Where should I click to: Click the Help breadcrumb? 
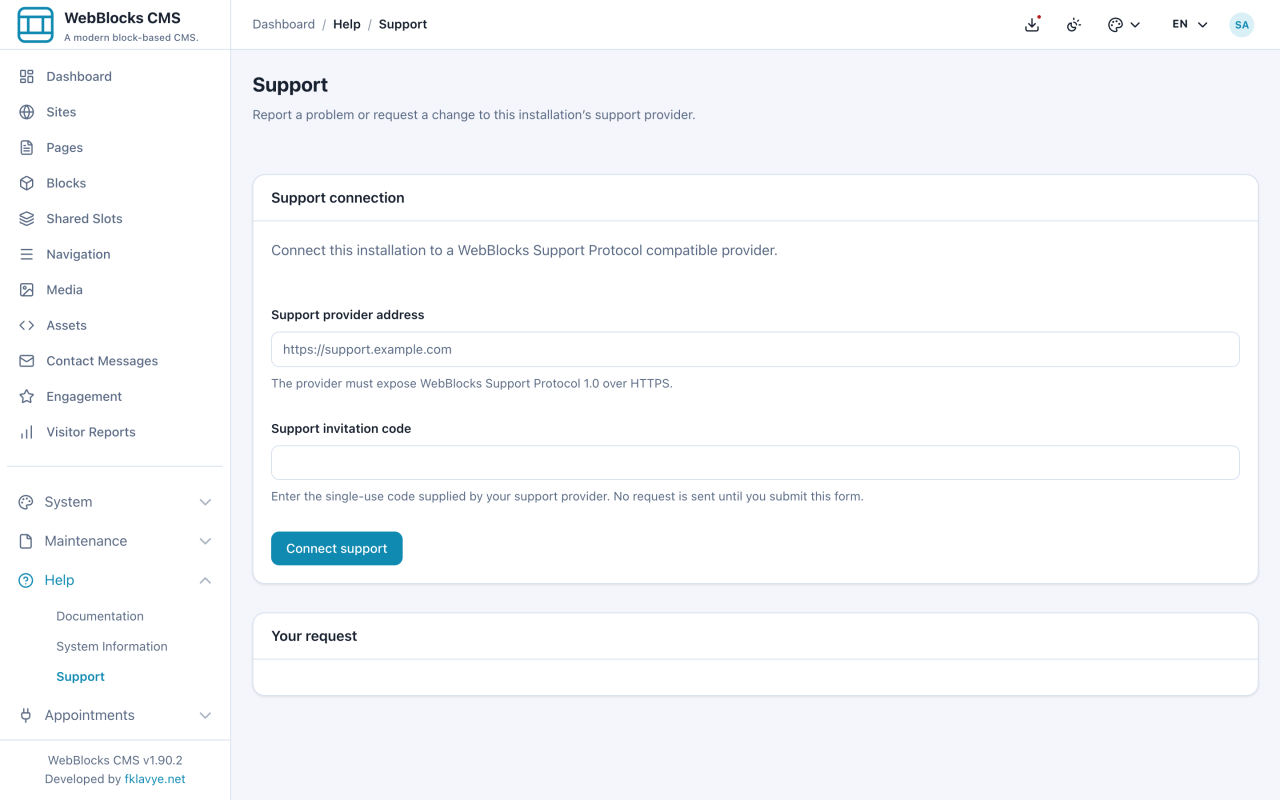(x=347, y=24)
